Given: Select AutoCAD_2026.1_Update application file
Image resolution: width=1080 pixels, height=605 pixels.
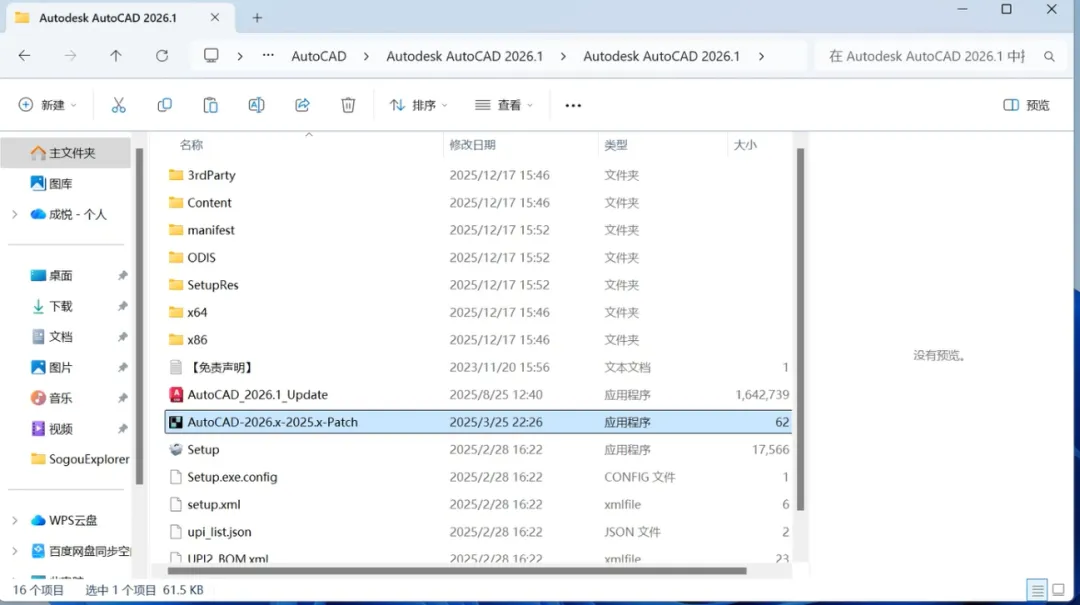Looking at the screenshot, I should 478,395.
